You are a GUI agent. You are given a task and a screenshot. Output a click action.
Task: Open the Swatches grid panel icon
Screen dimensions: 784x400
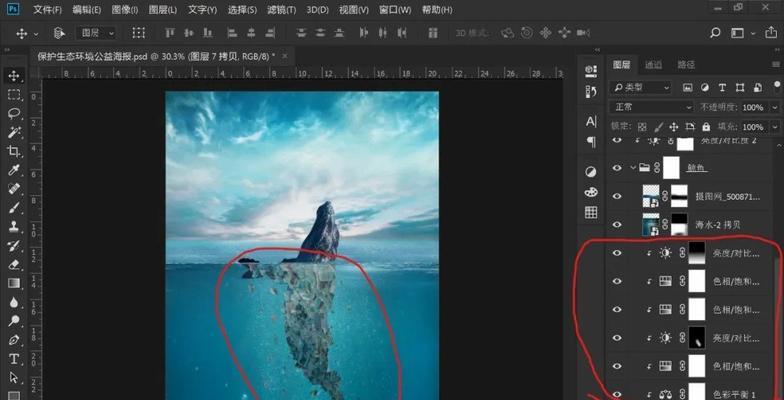coord(591,212)
